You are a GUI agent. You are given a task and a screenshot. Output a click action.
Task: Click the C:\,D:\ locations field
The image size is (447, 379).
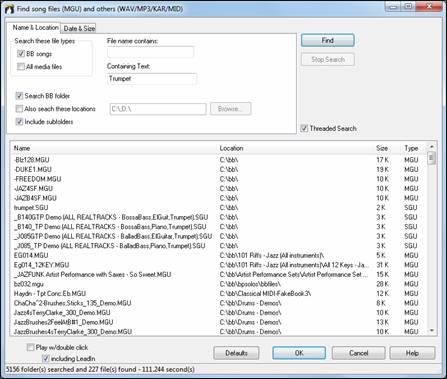point(158,109)
